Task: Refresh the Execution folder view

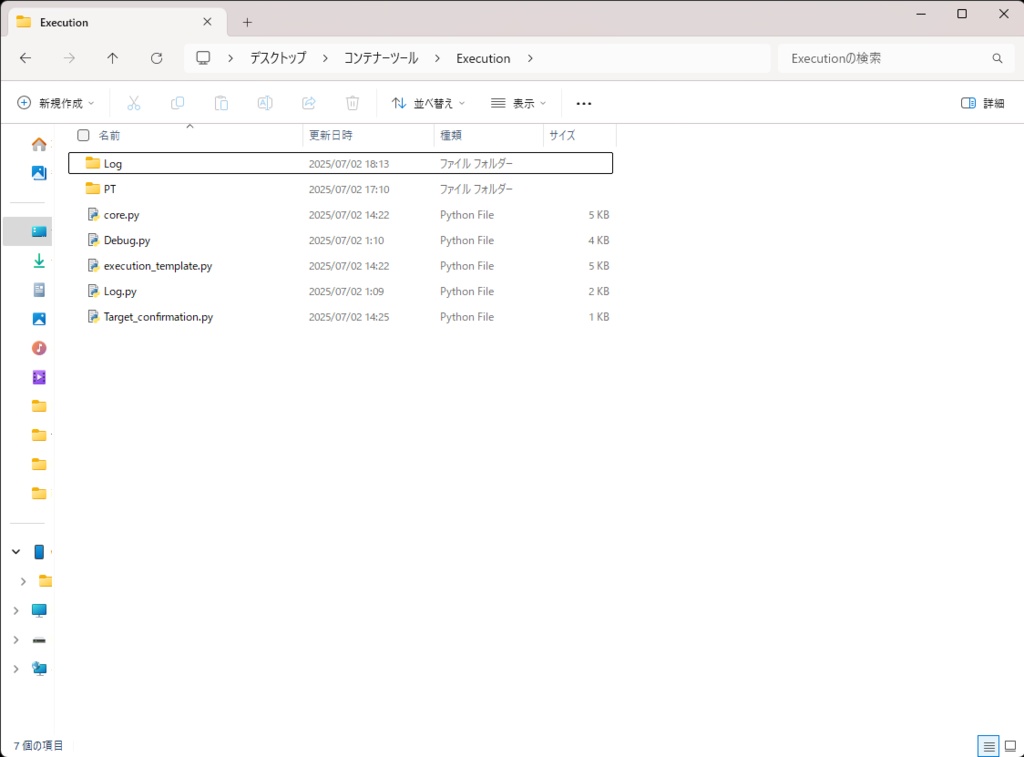Action: point(157,58)
